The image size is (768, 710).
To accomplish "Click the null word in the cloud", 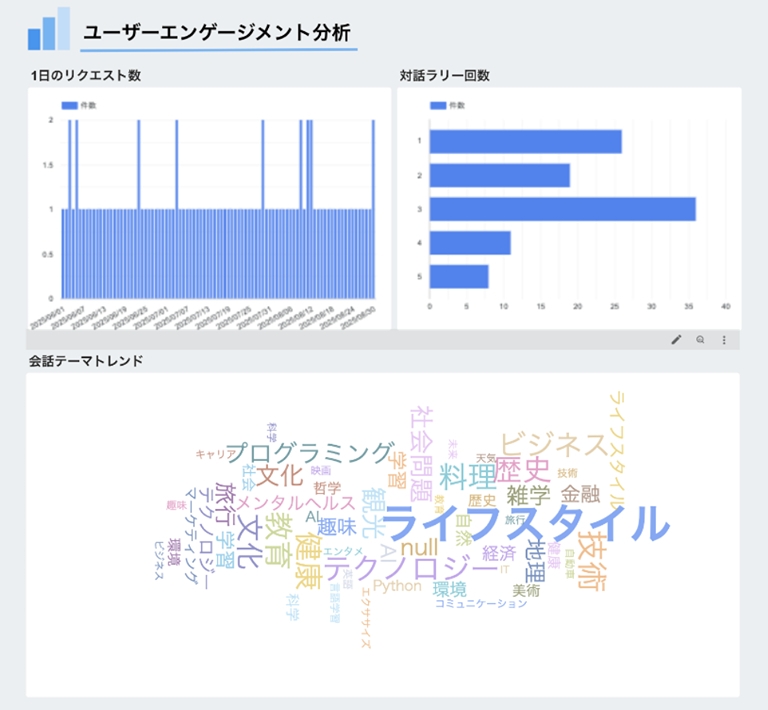I will coord(419,547).
